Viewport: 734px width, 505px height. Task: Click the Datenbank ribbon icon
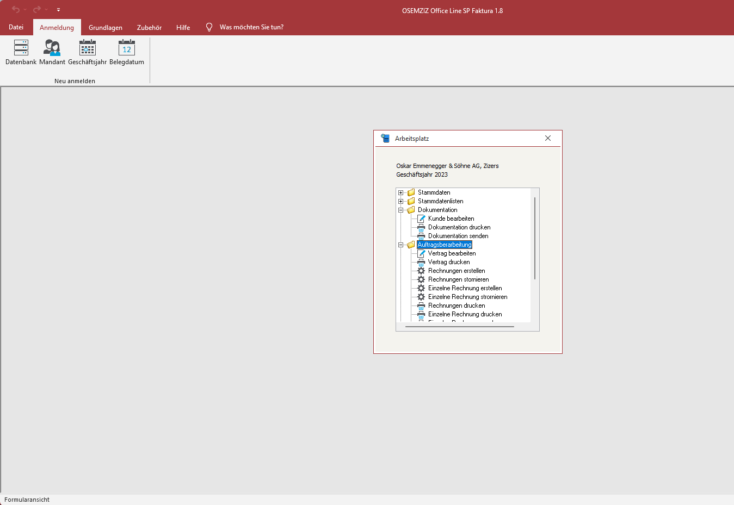(x=21, y=48)
